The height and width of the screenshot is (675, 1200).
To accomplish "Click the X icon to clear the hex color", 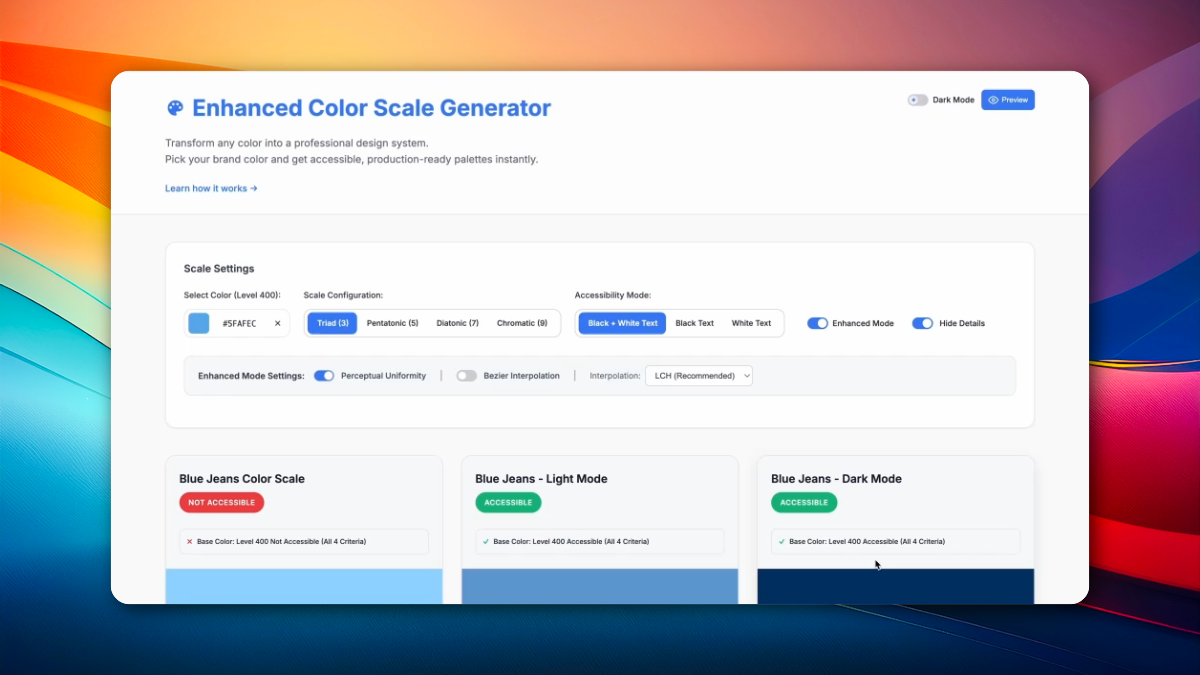I will [x=277, y=323].
